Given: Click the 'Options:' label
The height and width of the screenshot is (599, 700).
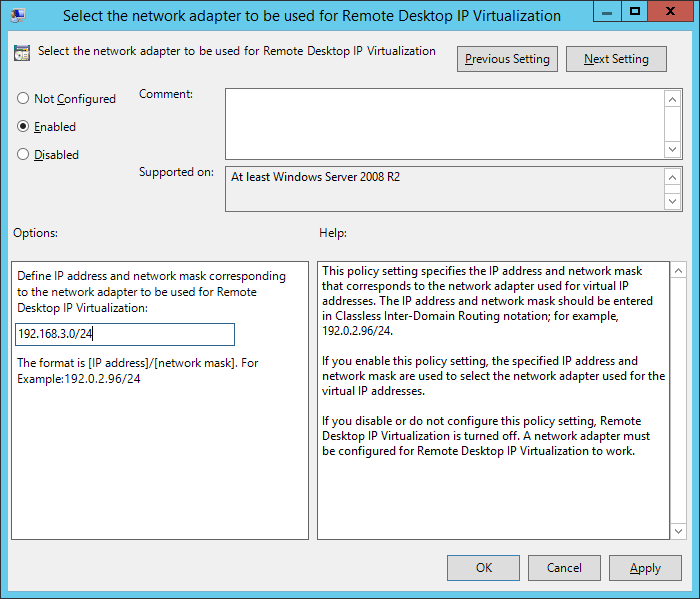Looking at the screenshot, I should coord(35,233).
